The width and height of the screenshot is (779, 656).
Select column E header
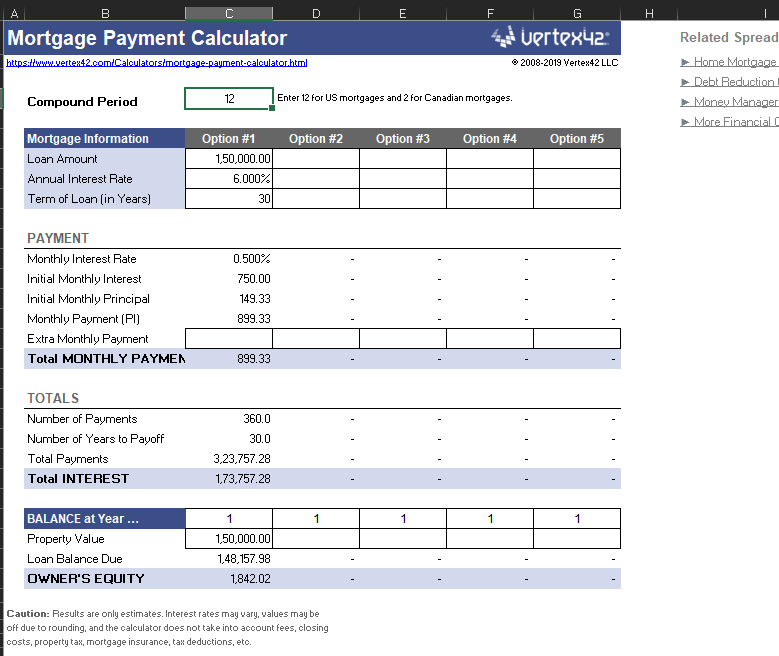(x=403, y=13)
